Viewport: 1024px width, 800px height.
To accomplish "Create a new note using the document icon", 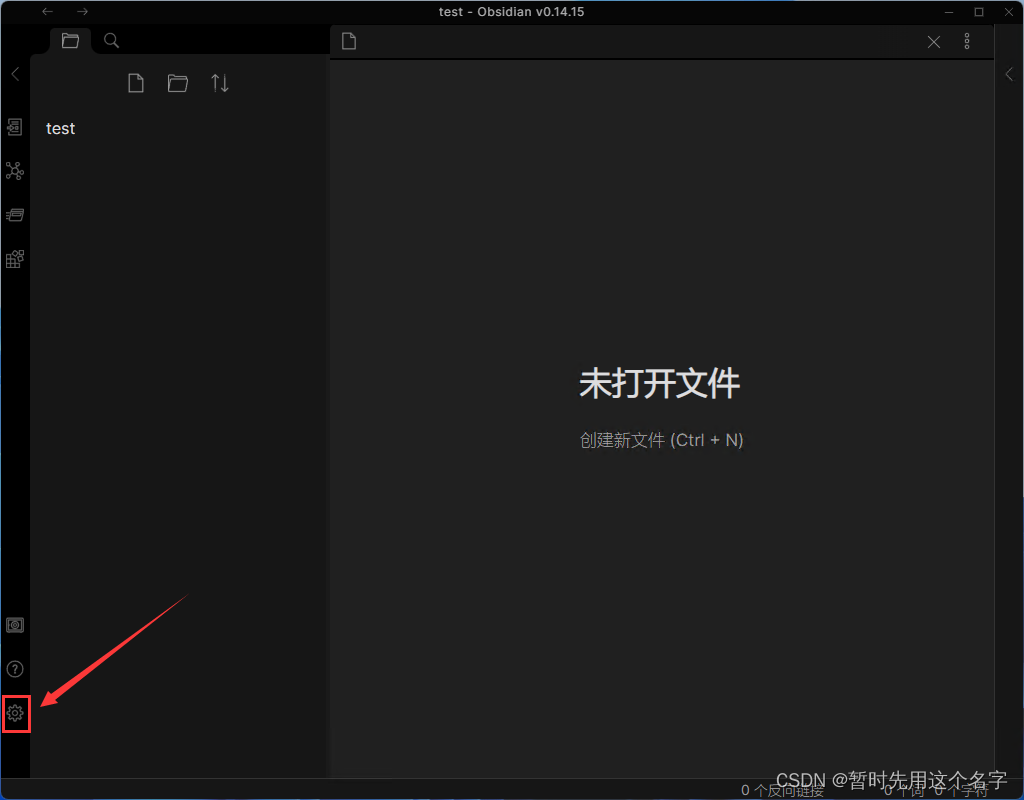I will (136, 83).
